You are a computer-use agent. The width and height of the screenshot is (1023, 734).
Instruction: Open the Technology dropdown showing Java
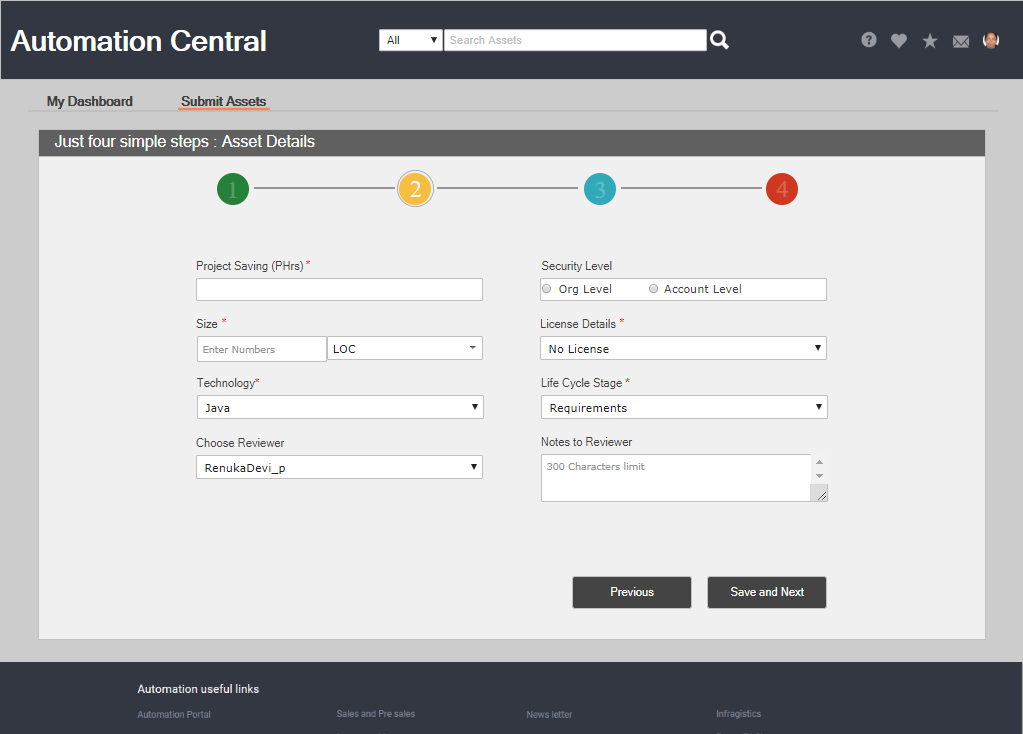(x=340, y=408)
